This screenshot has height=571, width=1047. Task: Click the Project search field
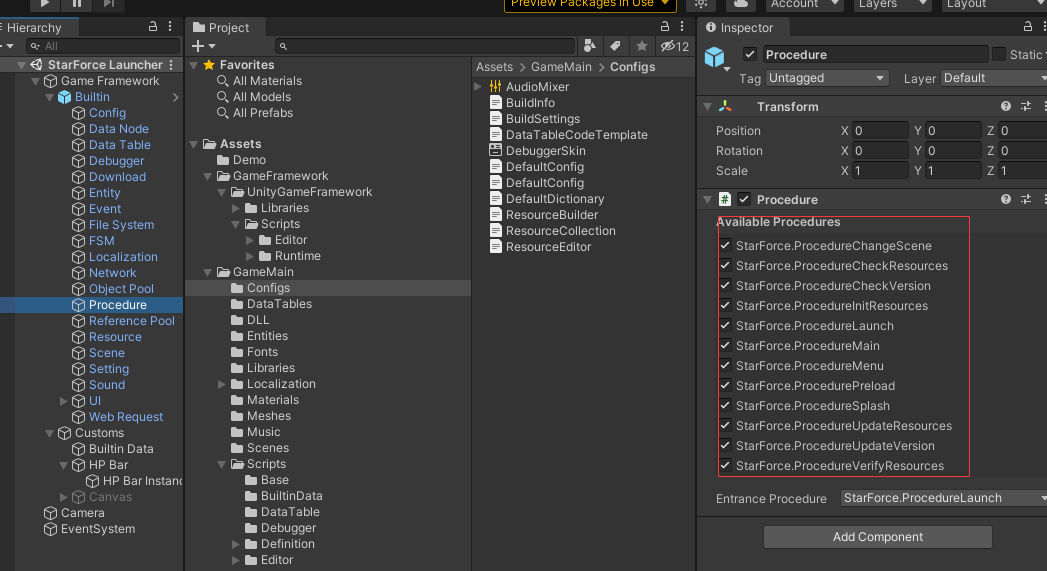425,46
